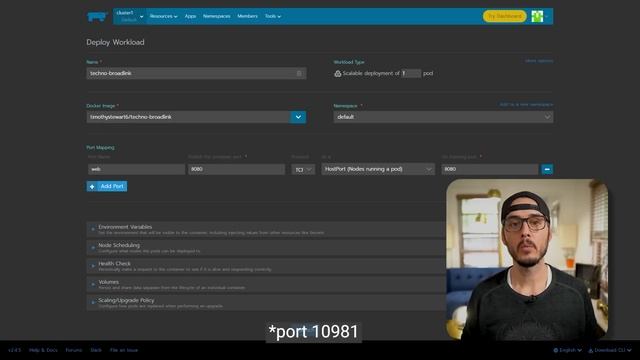Open the Members page
640x360 pixels.
coord(247,16)
